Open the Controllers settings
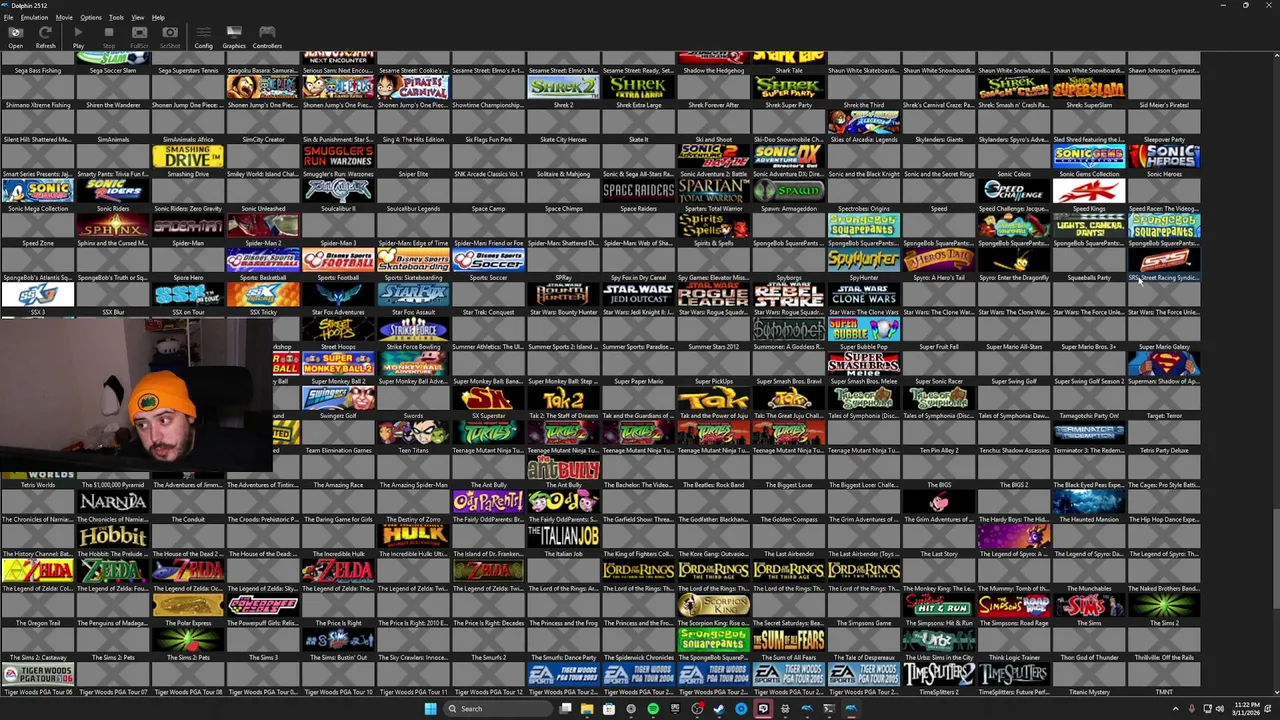 tap(267, 37)
